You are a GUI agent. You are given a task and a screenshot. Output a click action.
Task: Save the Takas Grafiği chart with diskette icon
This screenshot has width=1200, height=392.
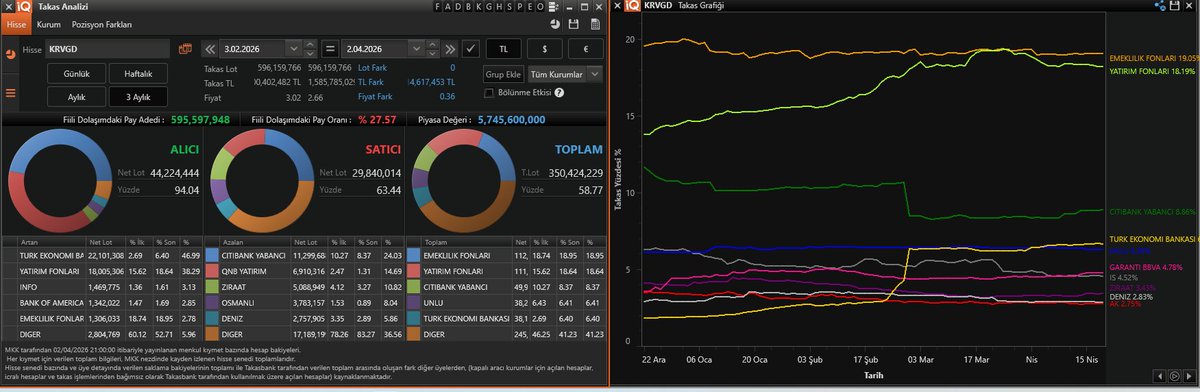(1175, 6)
